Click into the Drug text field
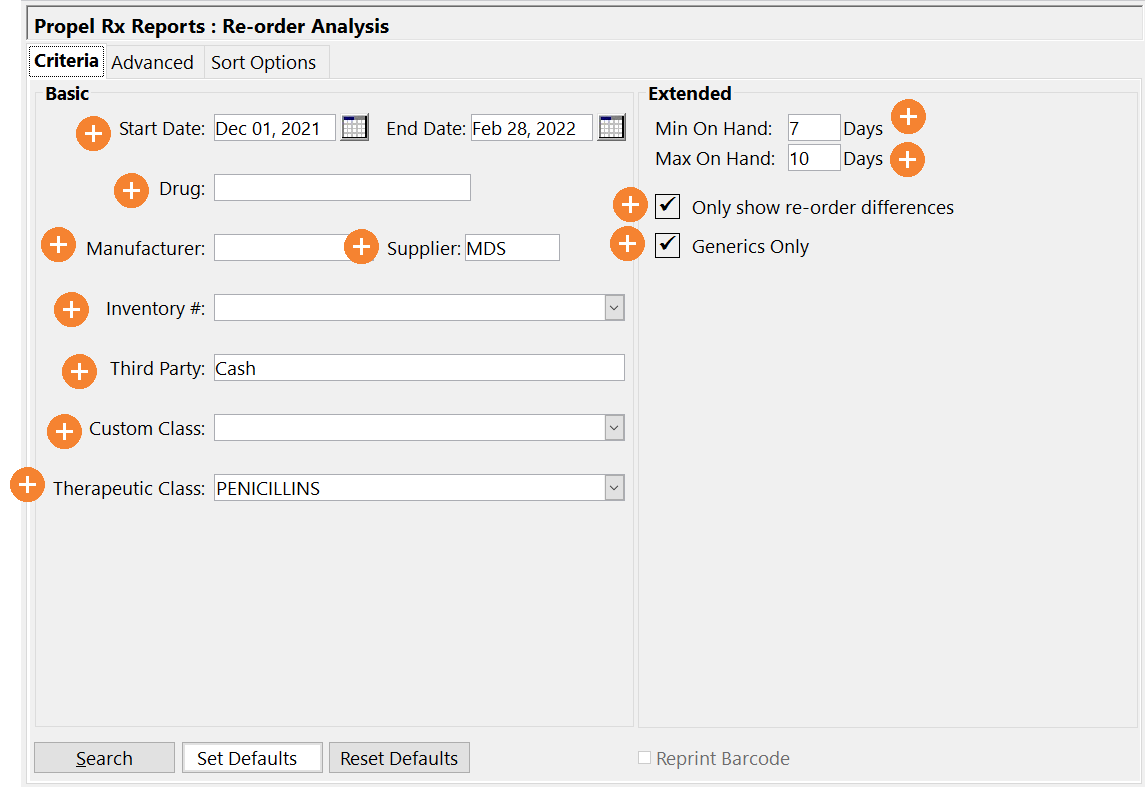Image resolution: width=1145 pixels, height=787 pixels. [342, 188]
